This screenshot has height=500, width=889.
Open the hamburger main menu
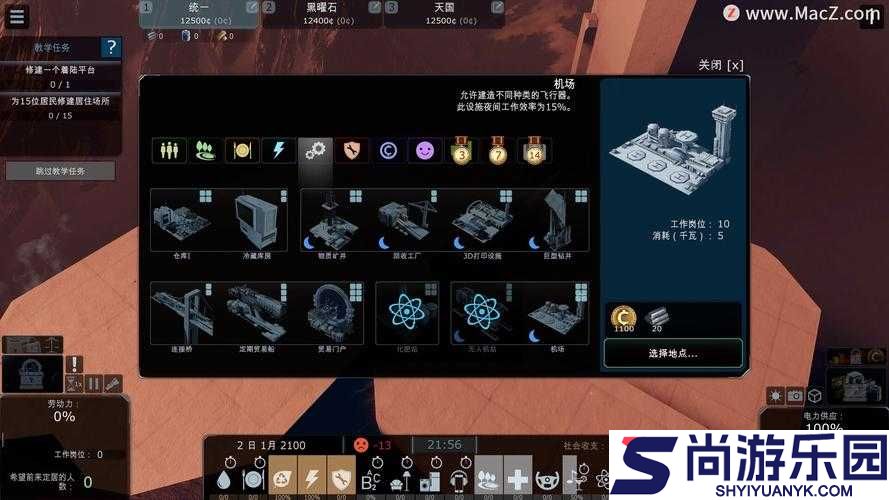[x=16, y=16]
